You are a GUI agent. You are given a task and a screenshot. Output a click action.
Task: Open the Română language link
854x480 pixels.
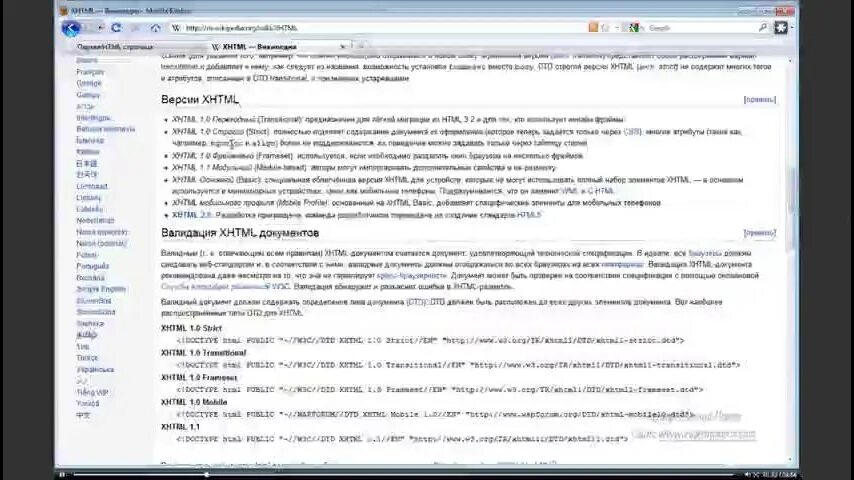point(90,278)
